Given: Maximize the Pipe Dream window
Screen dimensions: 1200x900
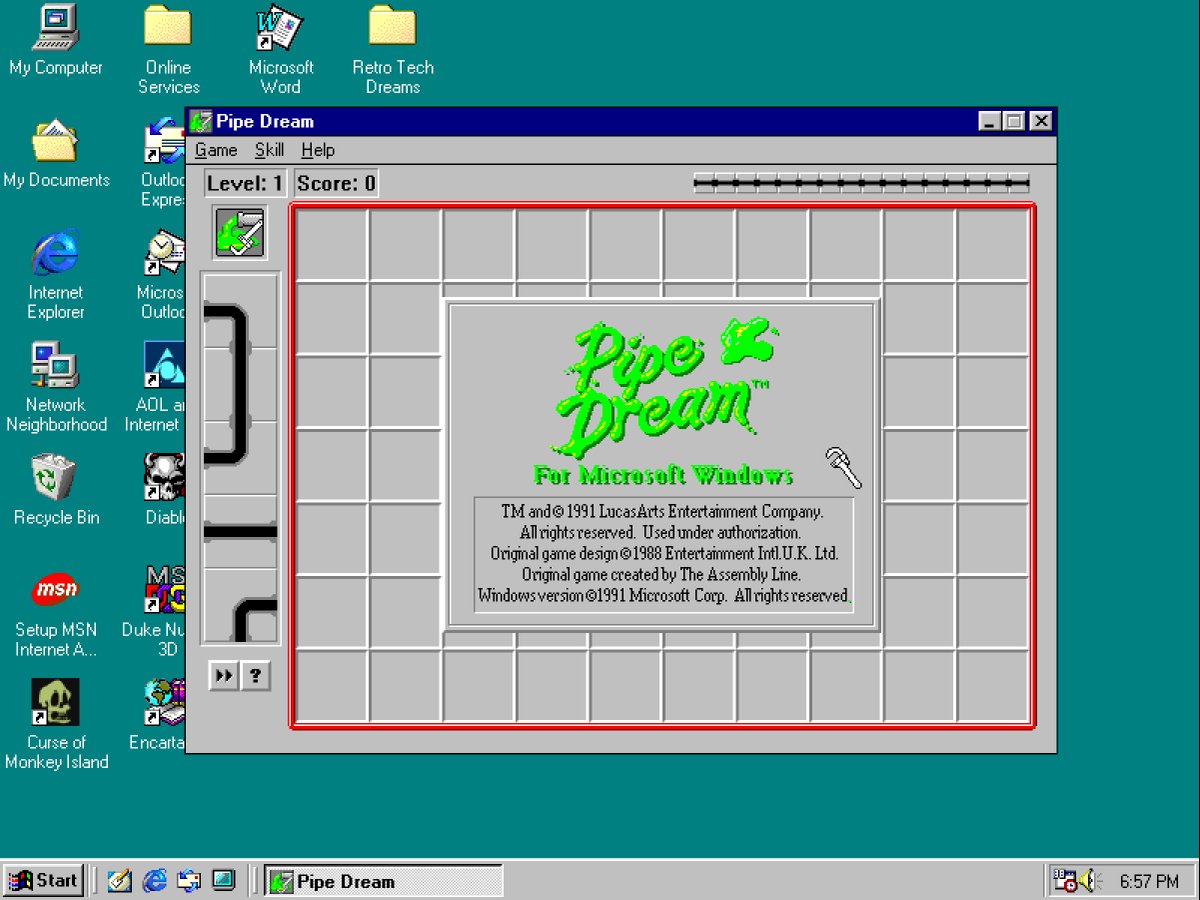Looking at the screenshot, I should point(1014,122).
